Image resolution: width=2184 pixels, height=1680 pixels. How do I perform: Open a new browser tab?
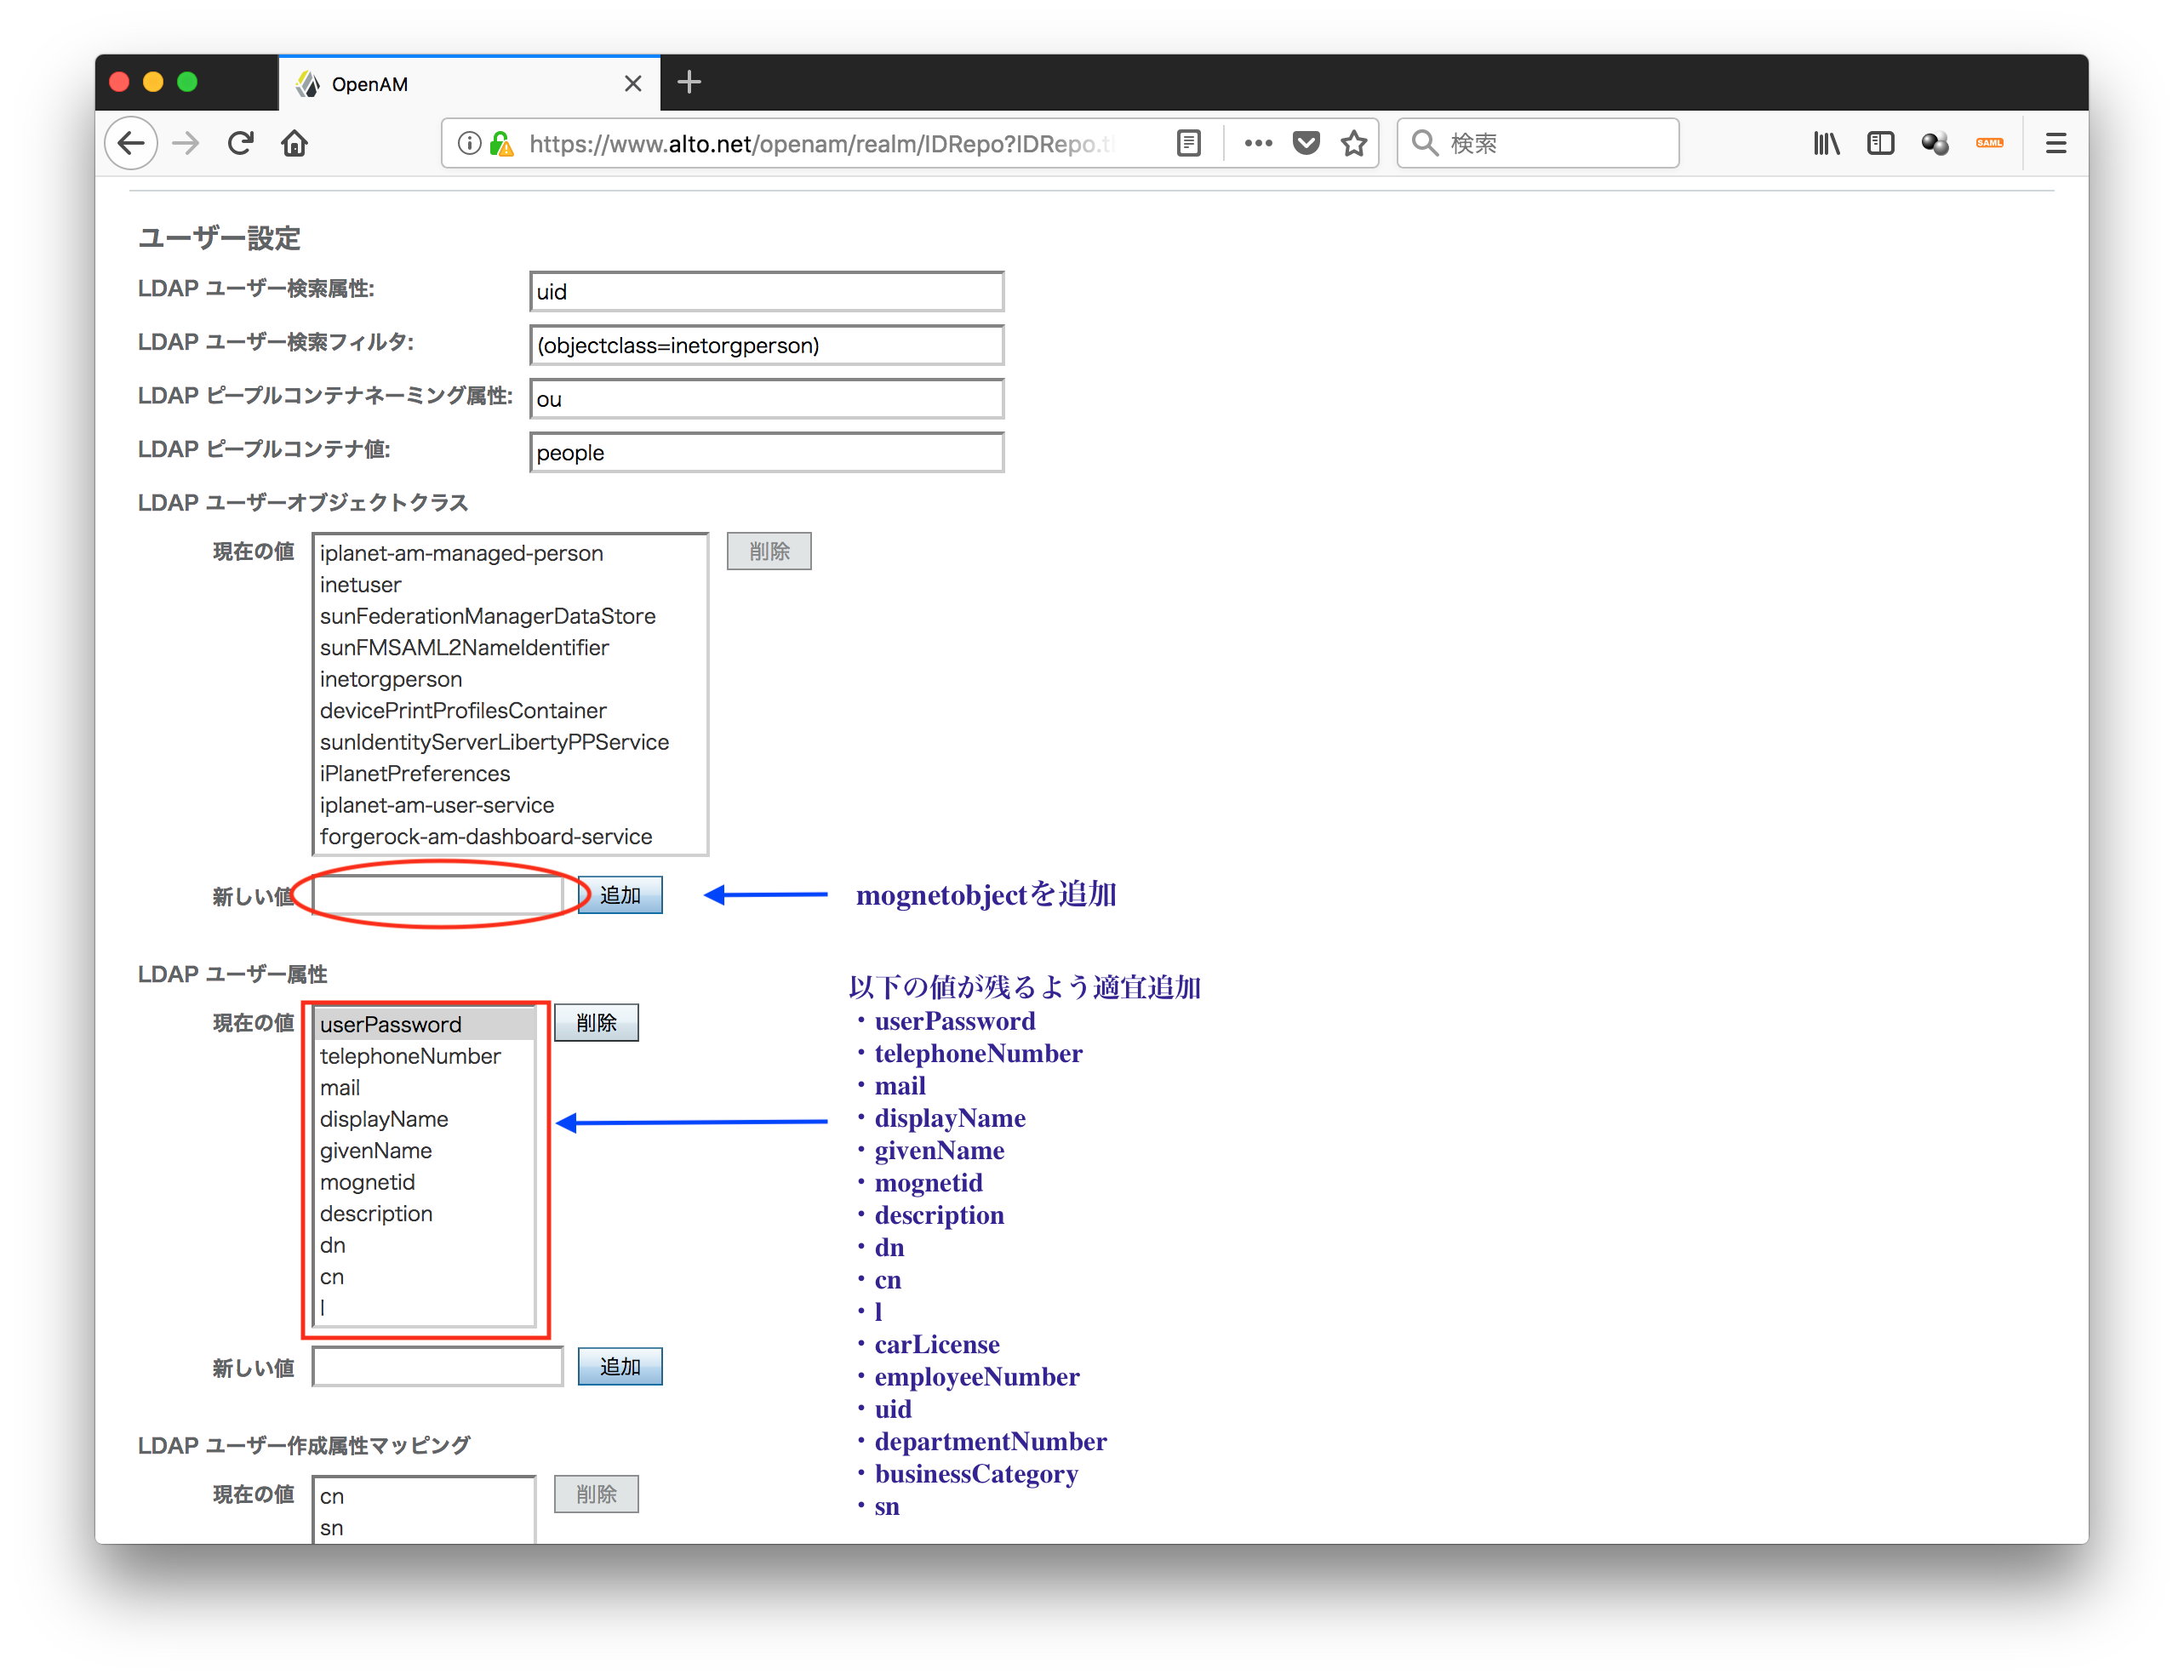pyautogui.click(x=689, y=83)
